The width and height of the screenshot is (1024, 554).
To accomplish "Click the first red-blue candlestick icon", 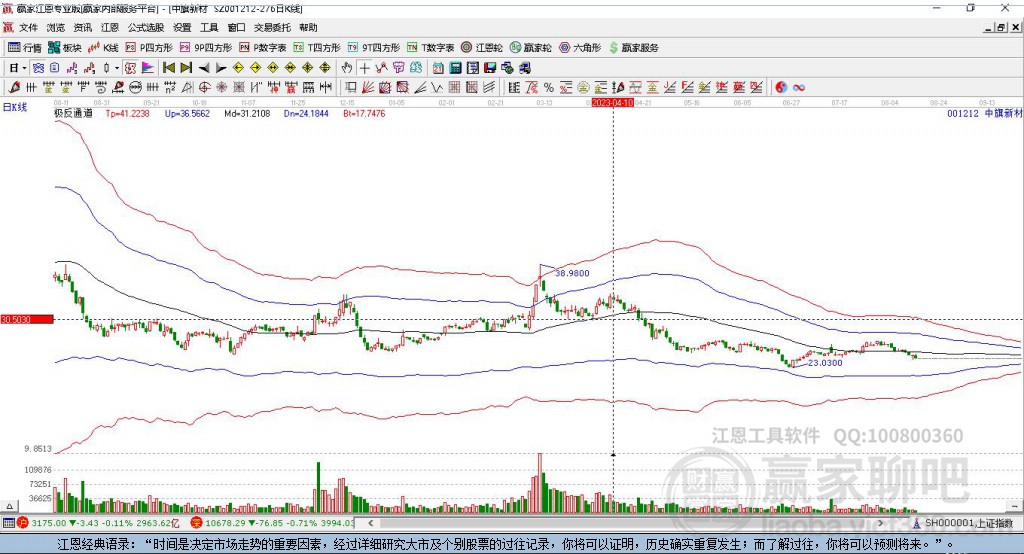I will (72, 68).
